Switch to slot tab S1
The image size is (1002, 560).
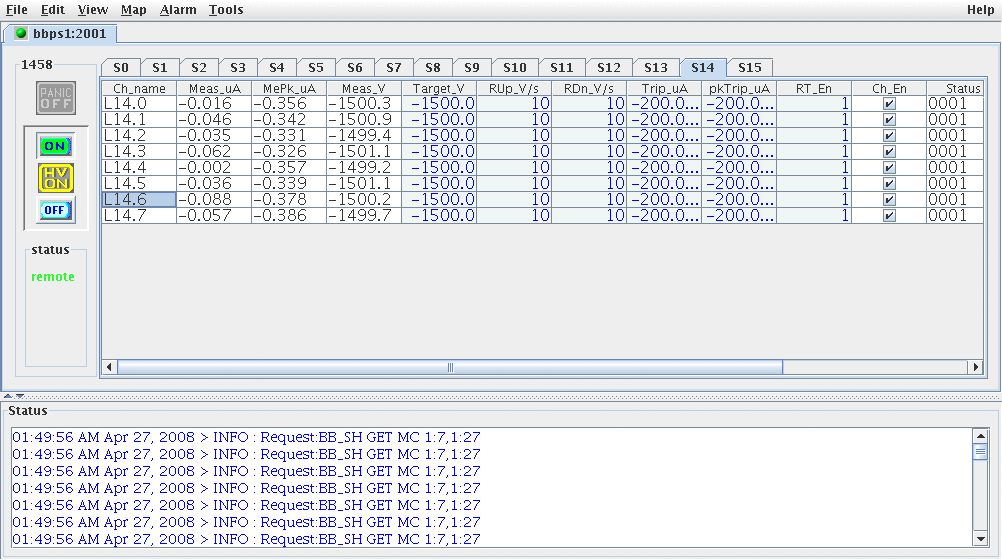click(x=160, y=68)
